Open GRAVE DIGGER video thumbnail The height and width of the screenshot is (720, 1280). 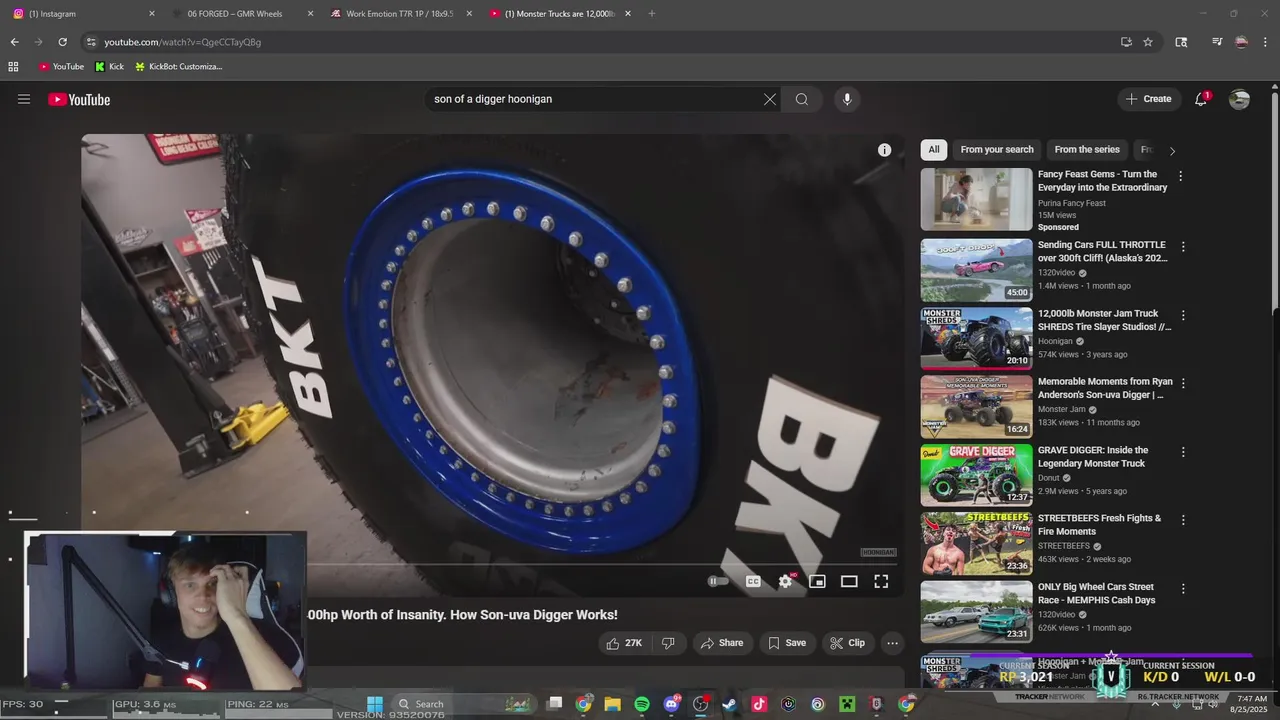point(976,474)
